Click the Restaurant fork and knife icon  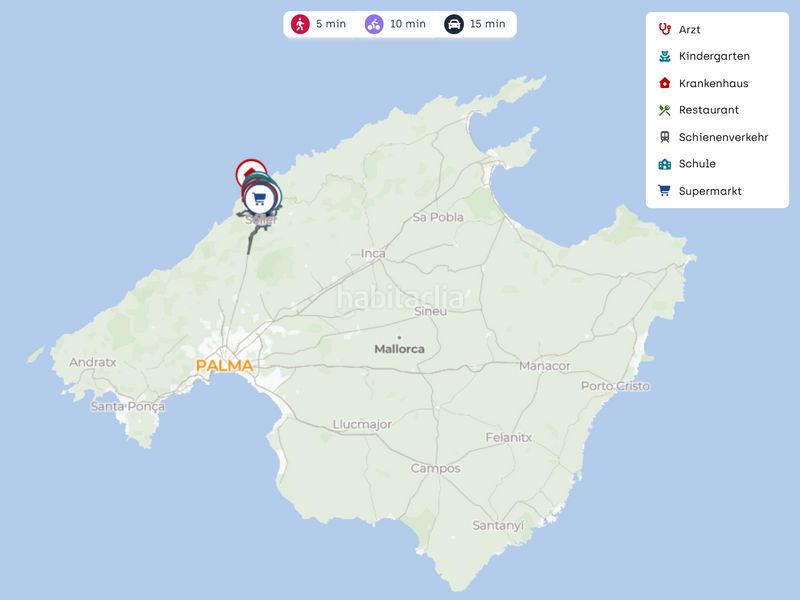tap(664, 110)
